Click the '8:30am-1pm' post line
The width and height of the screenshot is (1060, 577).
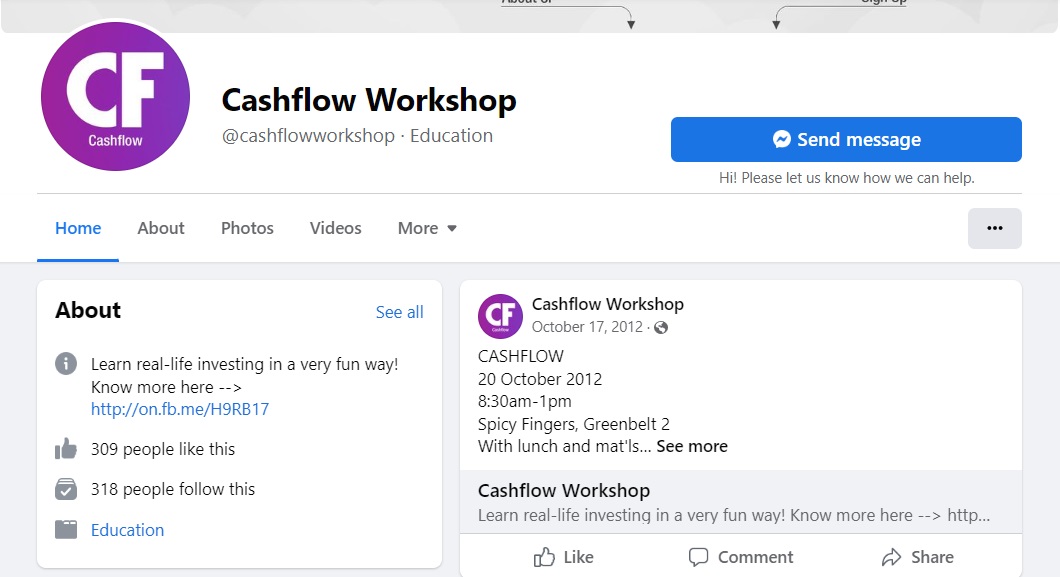525,401
